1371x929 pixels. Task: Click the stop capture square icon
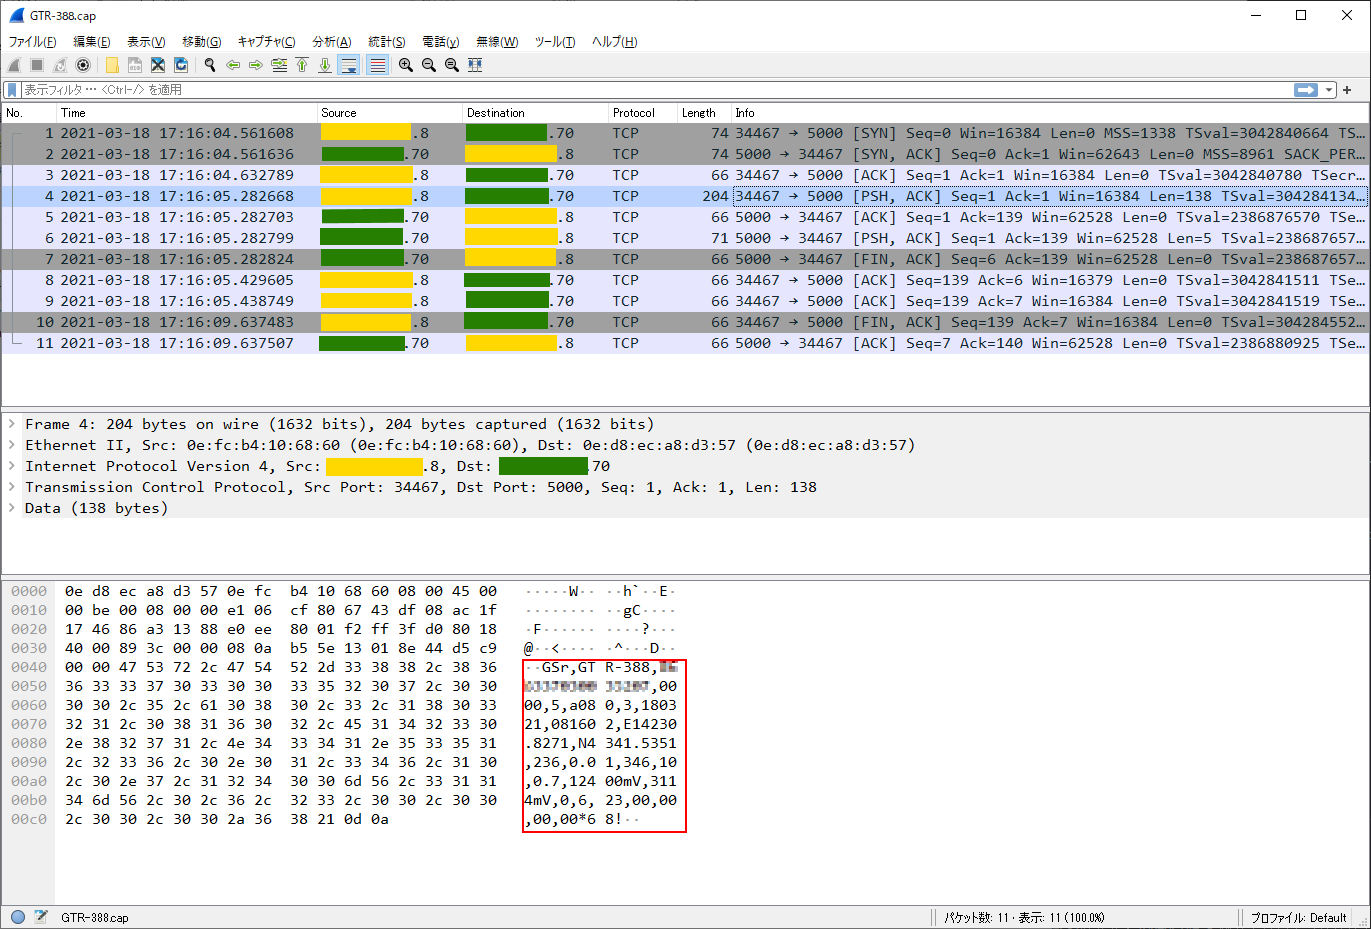pyautogui.click(x=37, y=65)
